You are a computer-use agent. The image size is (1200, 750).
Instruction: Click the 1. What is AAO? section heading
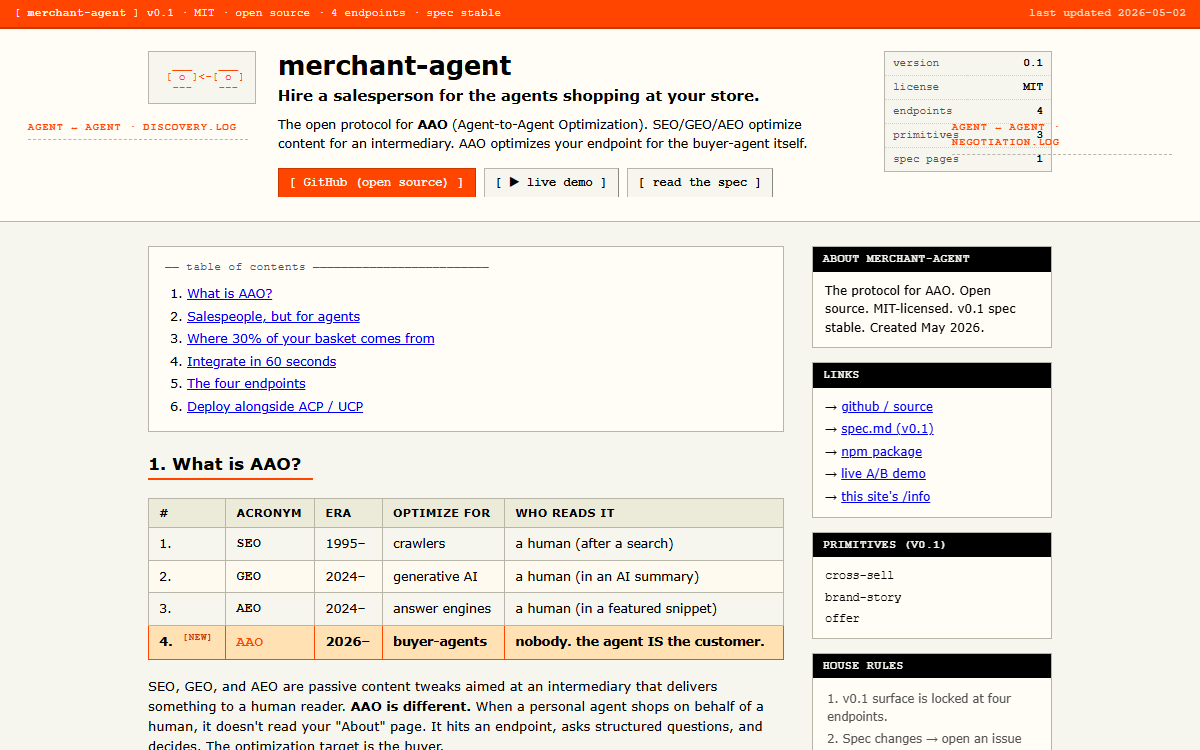(x=225, y=464)
